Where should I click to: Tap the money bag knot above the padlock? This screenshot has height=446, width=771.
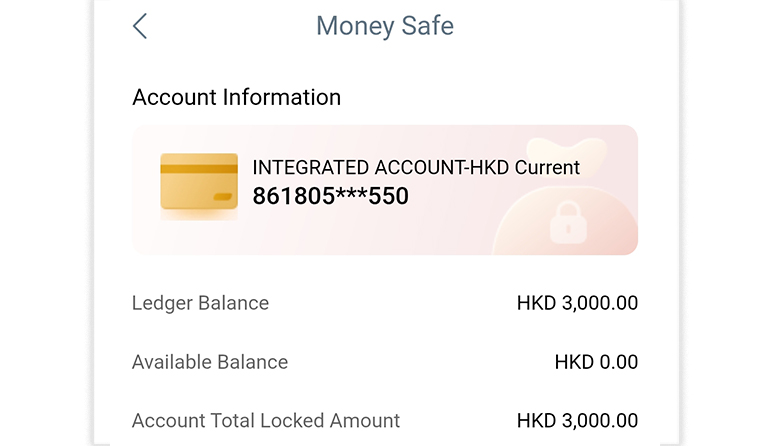pyautogui.click(x=566, y=152)
